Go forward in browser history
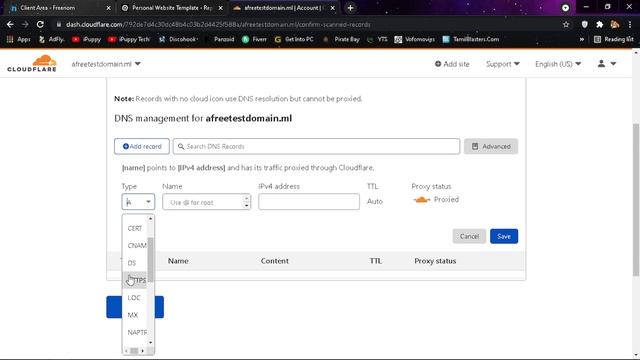 25,24
